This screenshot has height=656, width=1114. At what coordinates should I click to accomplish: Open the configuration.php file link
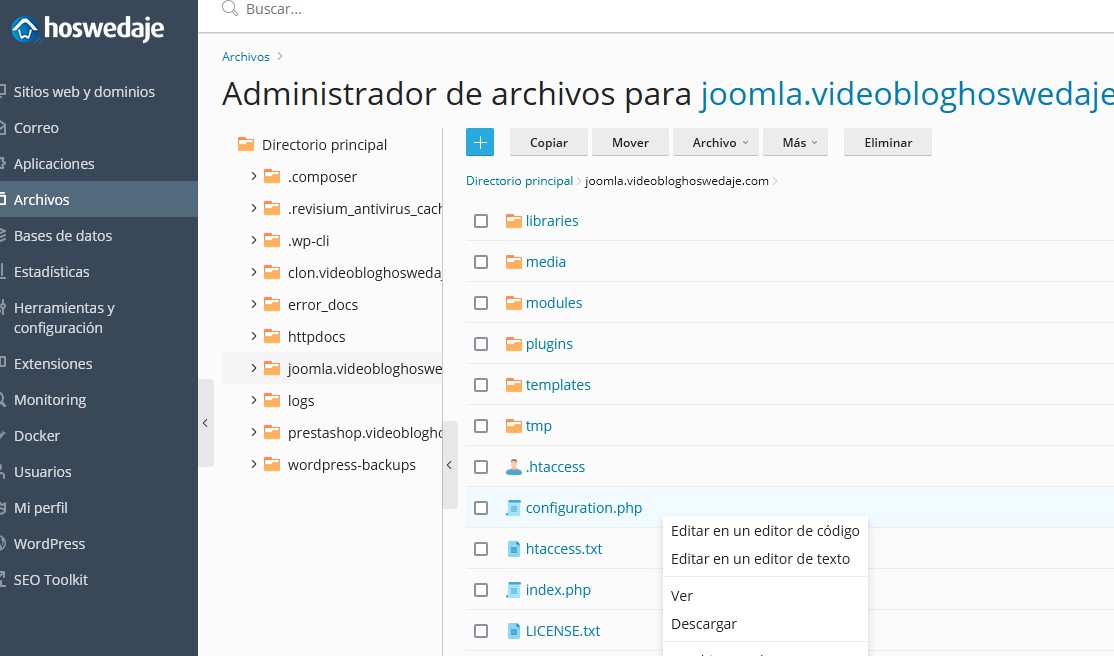coord(583,507)
